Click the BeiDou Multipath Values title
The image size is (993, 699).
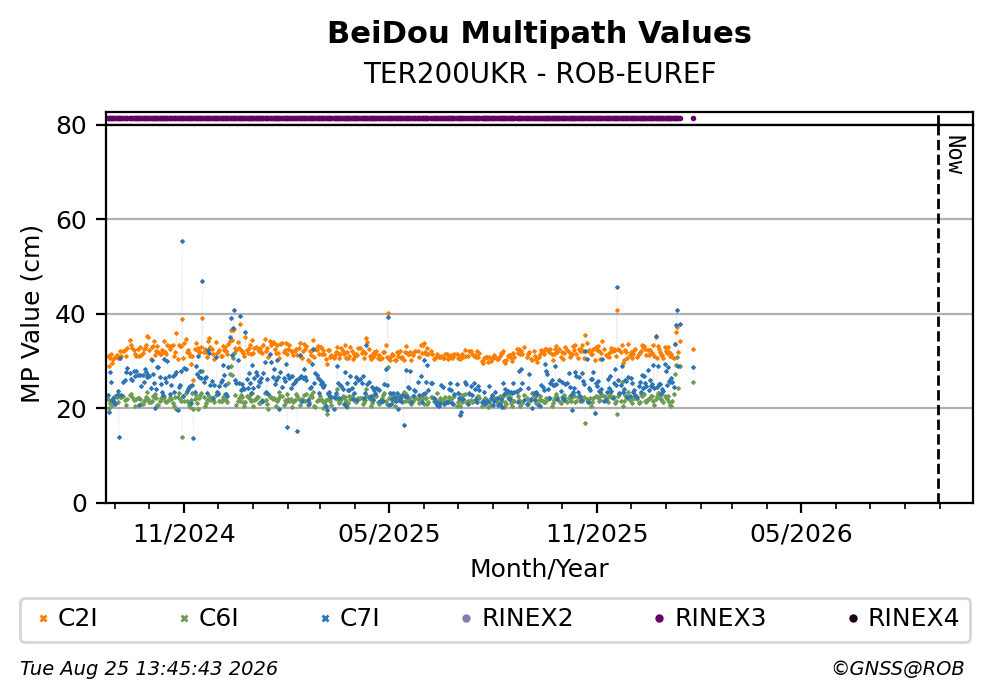[540, 33]
